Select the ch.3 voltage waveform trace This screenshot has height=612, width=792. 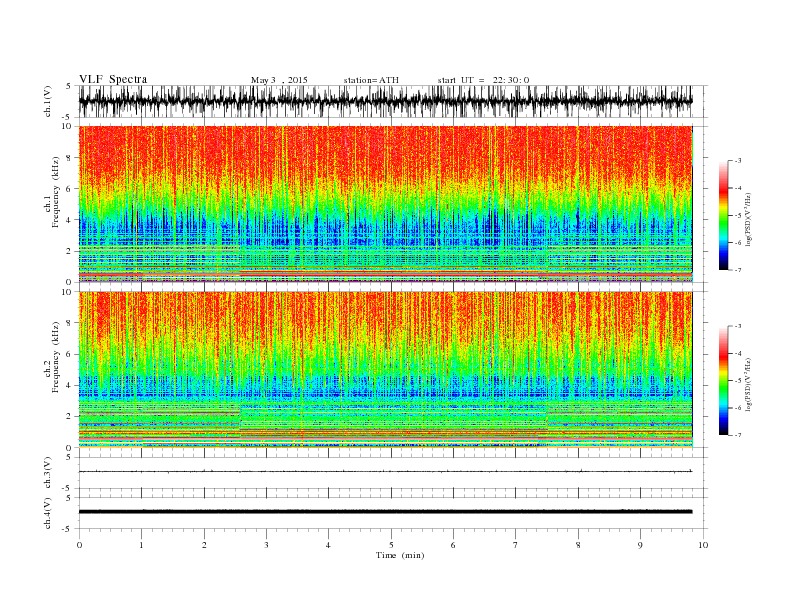click(385, 471)
